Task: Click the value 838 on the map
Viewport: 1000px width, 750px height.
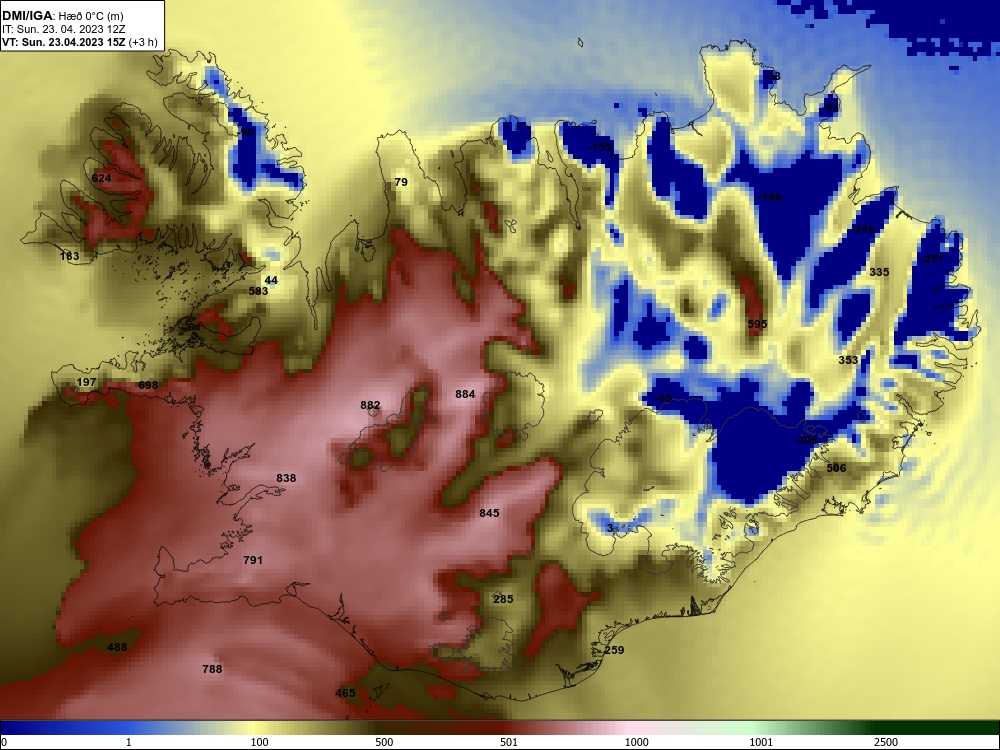Action: click(x=286, y=478)
